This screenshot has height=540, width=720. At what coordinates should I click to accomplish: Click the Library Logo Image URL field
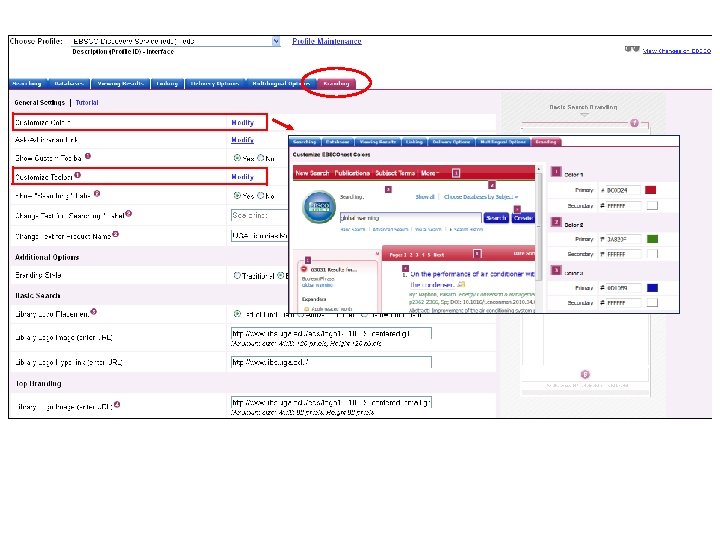[331, 333]
